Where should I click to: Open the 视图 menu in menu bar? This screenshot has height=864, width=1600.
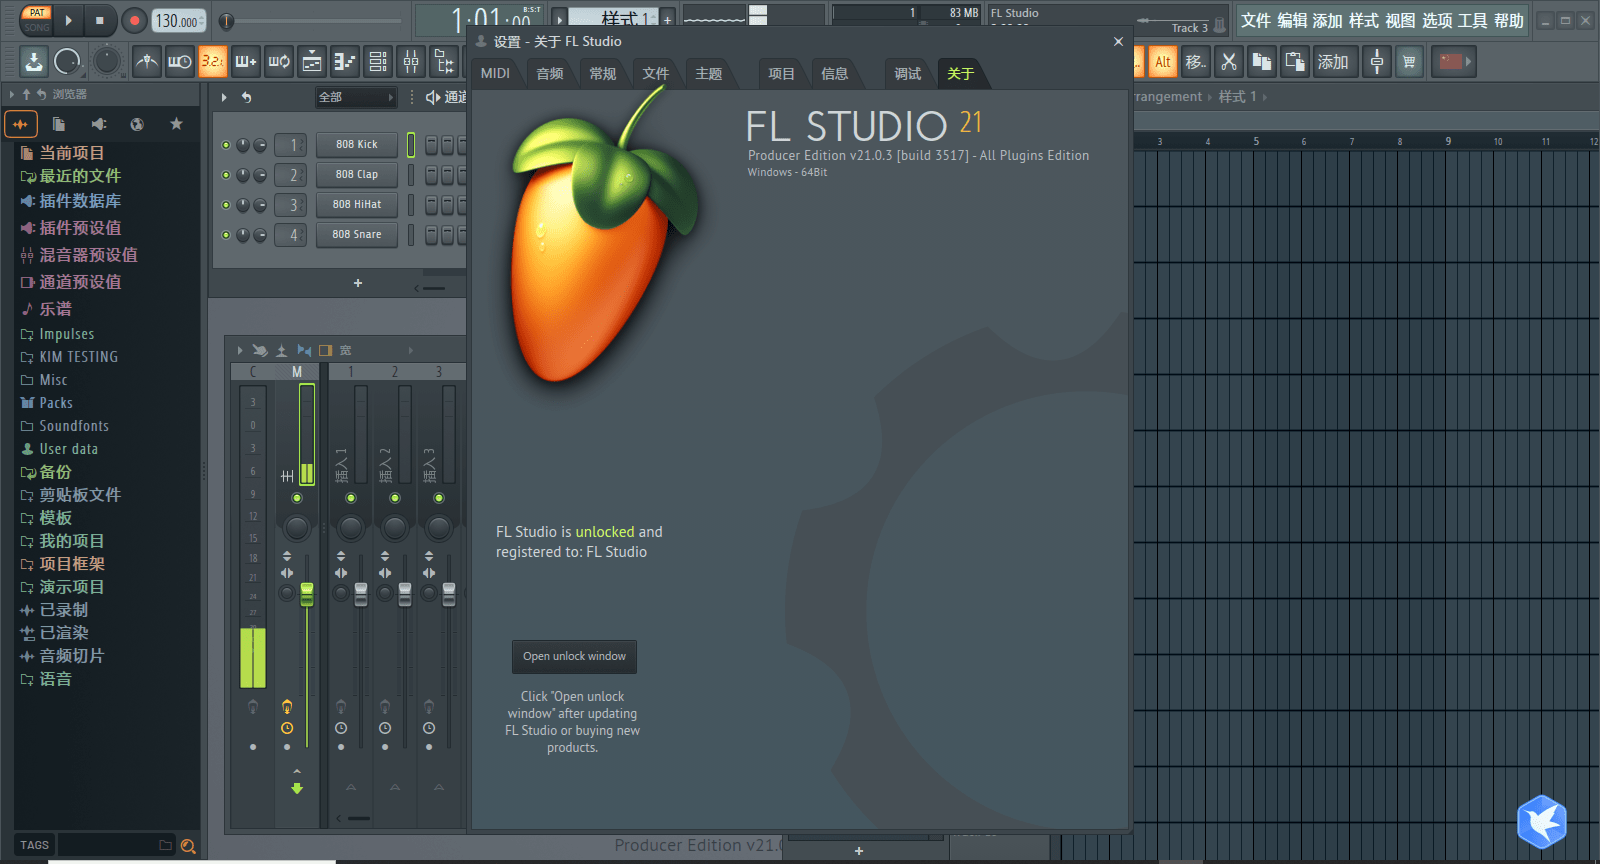click(1400, 21)
